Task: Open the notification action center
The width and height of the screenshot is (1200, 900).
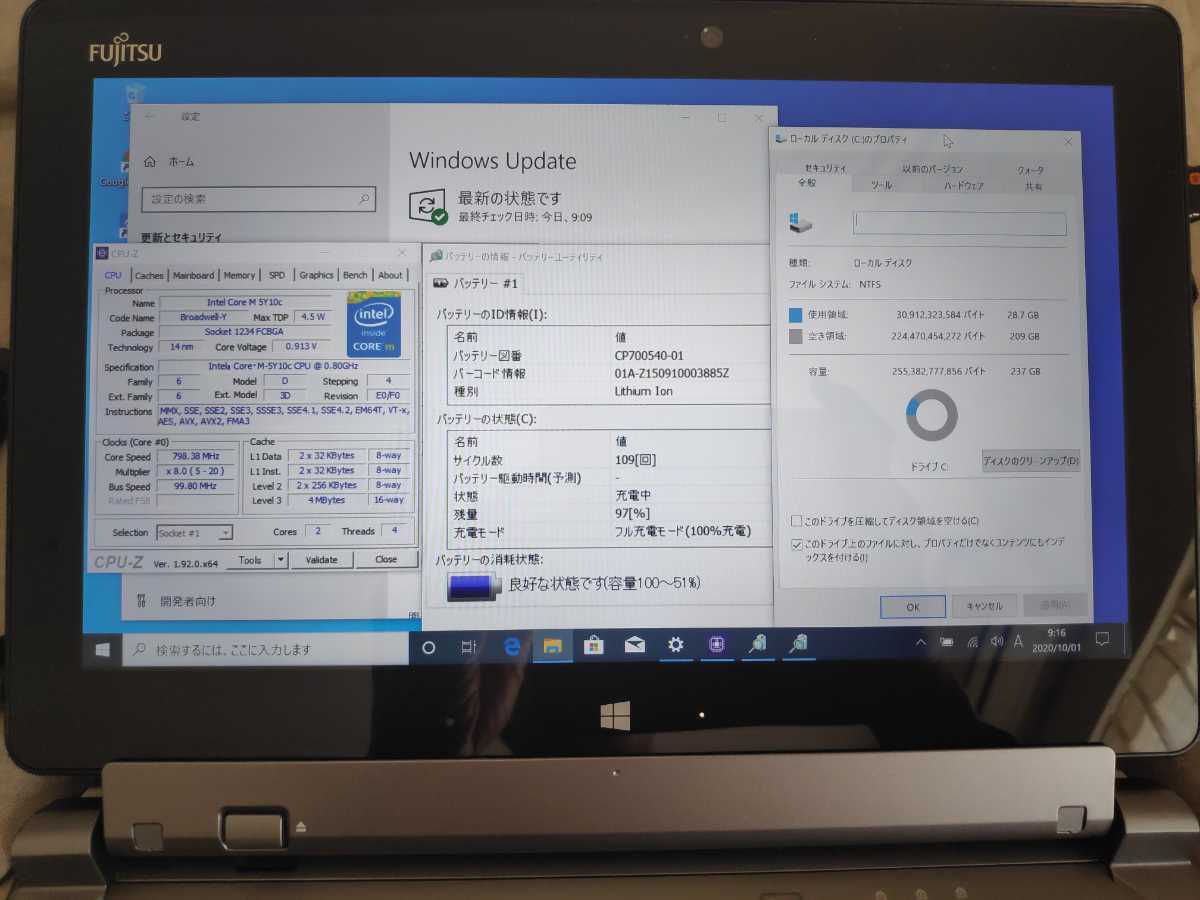Action: coord(1102,638)
